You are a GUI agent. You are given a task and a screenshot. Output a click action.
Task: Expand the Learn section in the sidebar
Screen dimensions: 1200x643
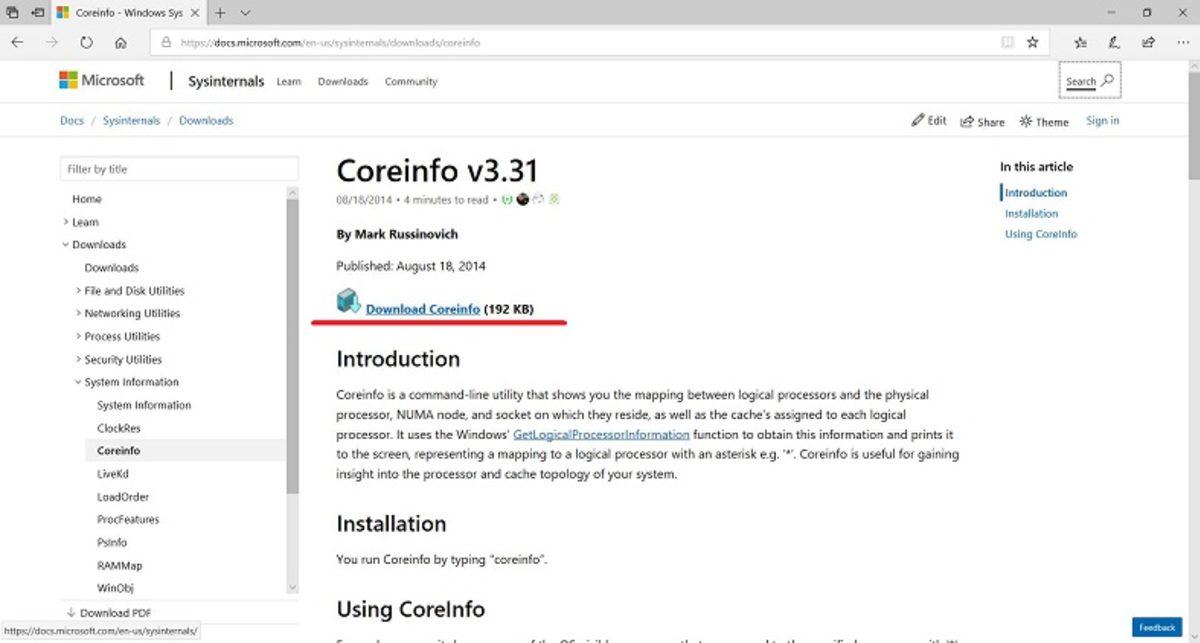point(68,221)
